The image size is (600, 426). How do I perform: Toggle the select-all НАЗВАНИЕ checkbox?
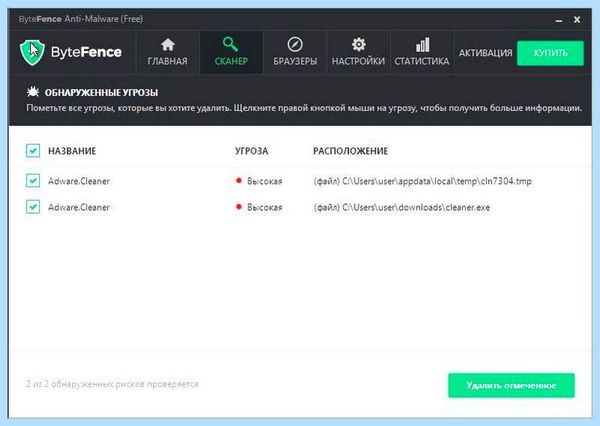click(x=33, y=150)
